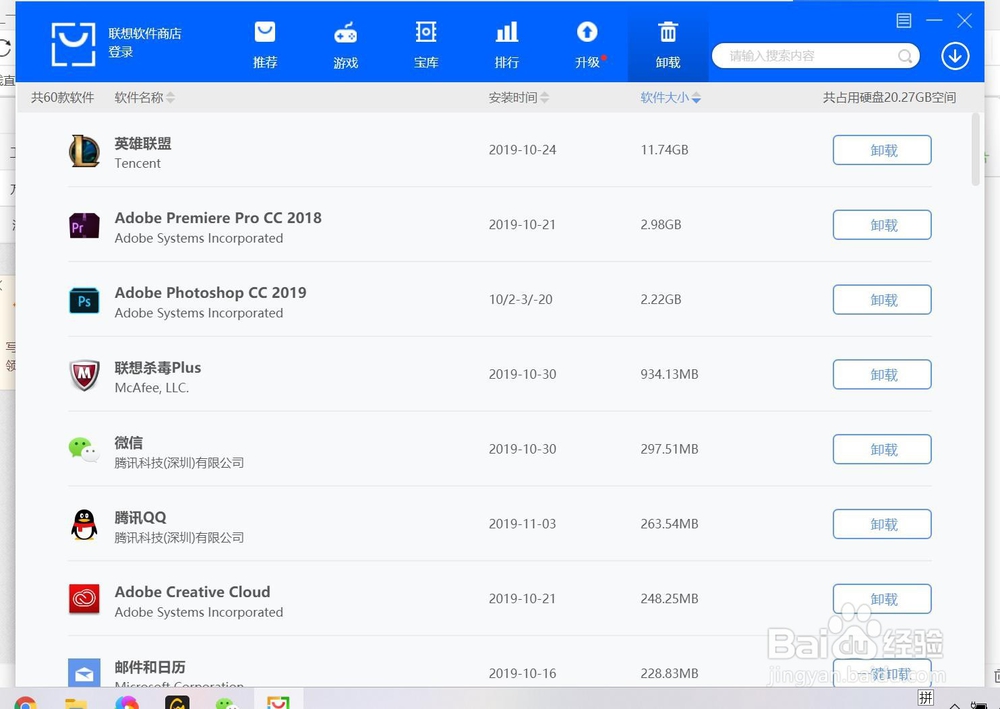Click the WeChat icon in list
Image resolution: width=1000 pixels, height=709 pixels.
point(84,450)
